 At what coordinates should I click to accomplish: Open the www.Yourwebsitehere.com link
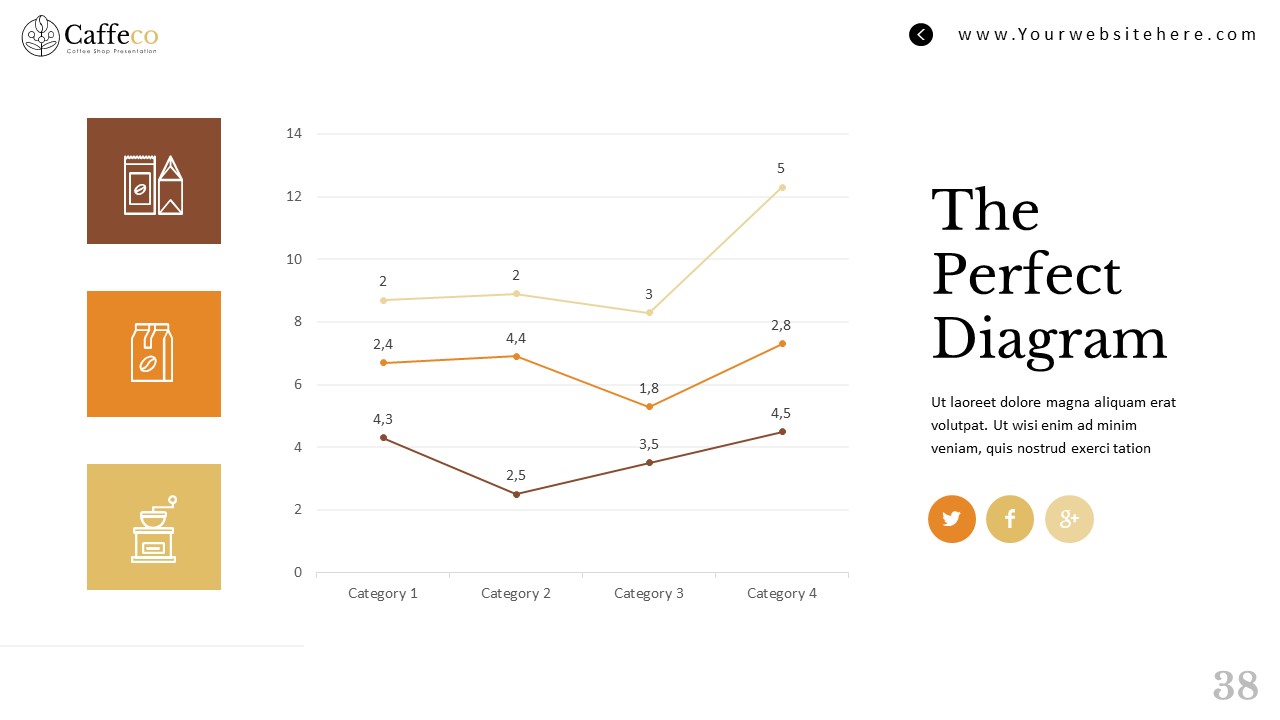tap(1107, 35)
